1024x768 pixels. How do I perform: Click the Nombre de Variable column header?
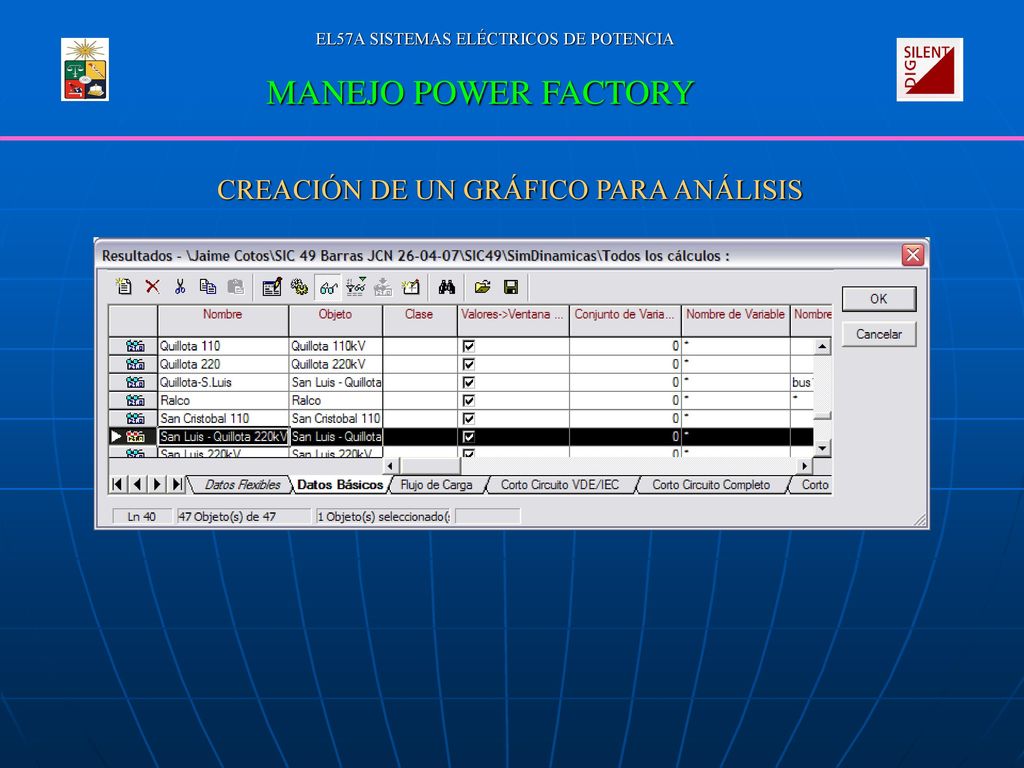tap(735, 320)
